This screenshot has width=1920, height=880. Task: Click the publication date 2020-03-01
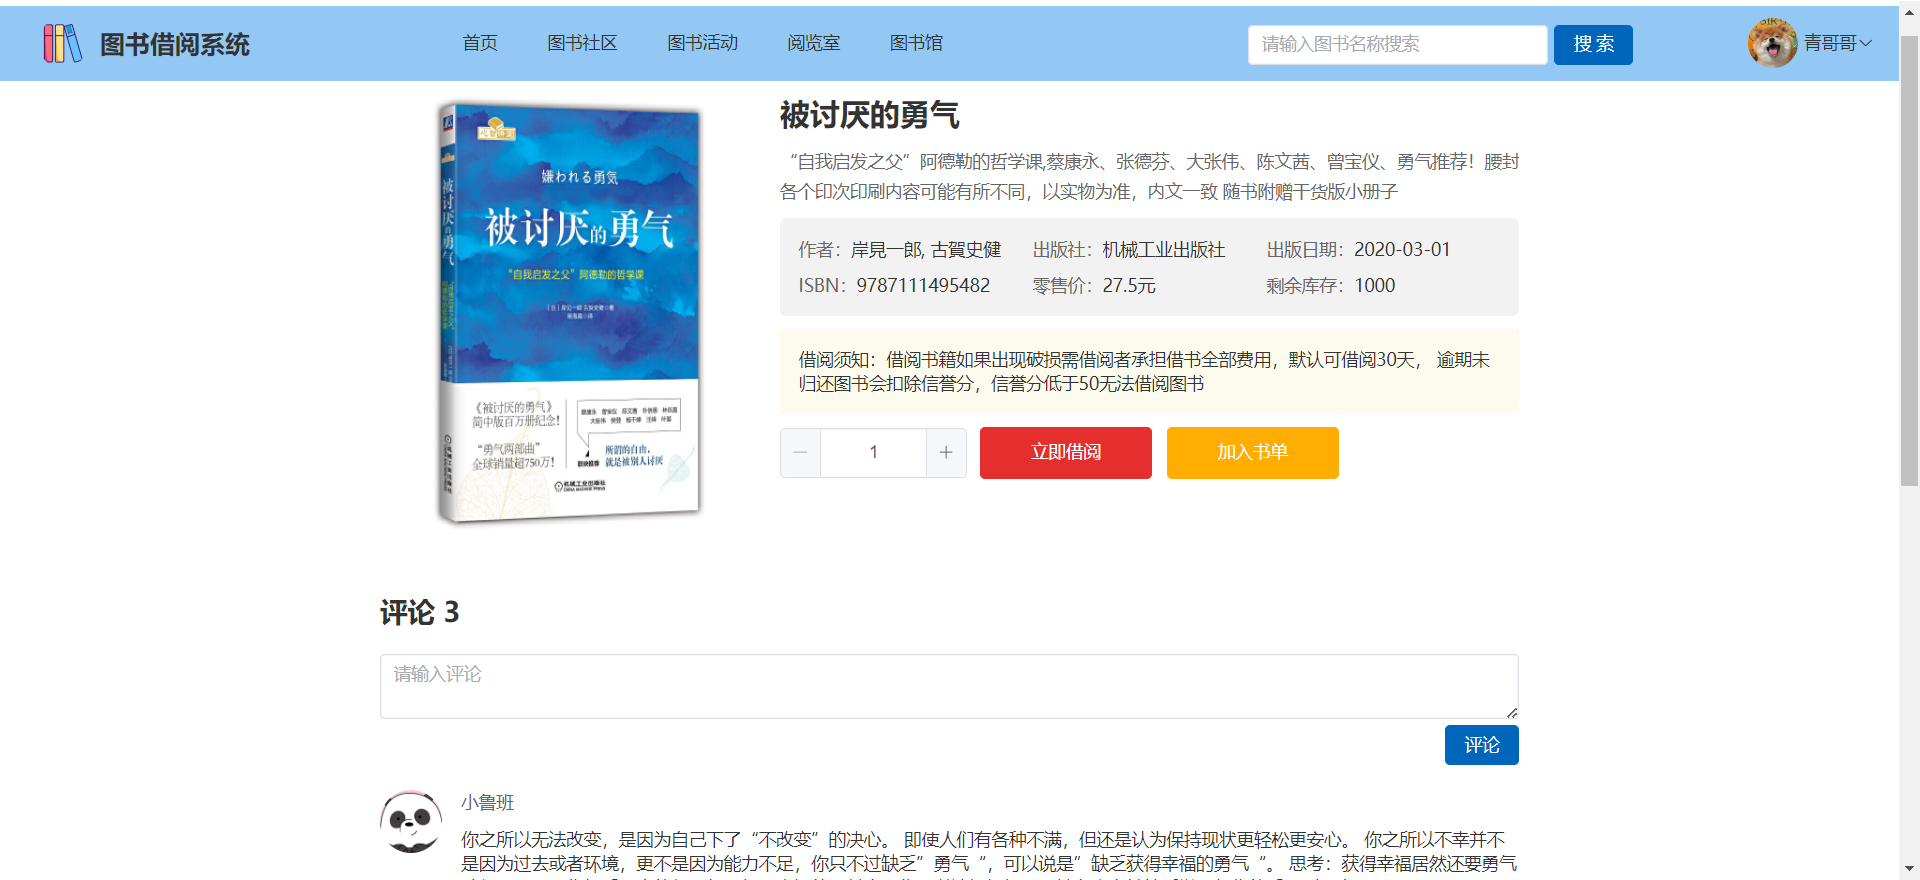[1402, 250]
